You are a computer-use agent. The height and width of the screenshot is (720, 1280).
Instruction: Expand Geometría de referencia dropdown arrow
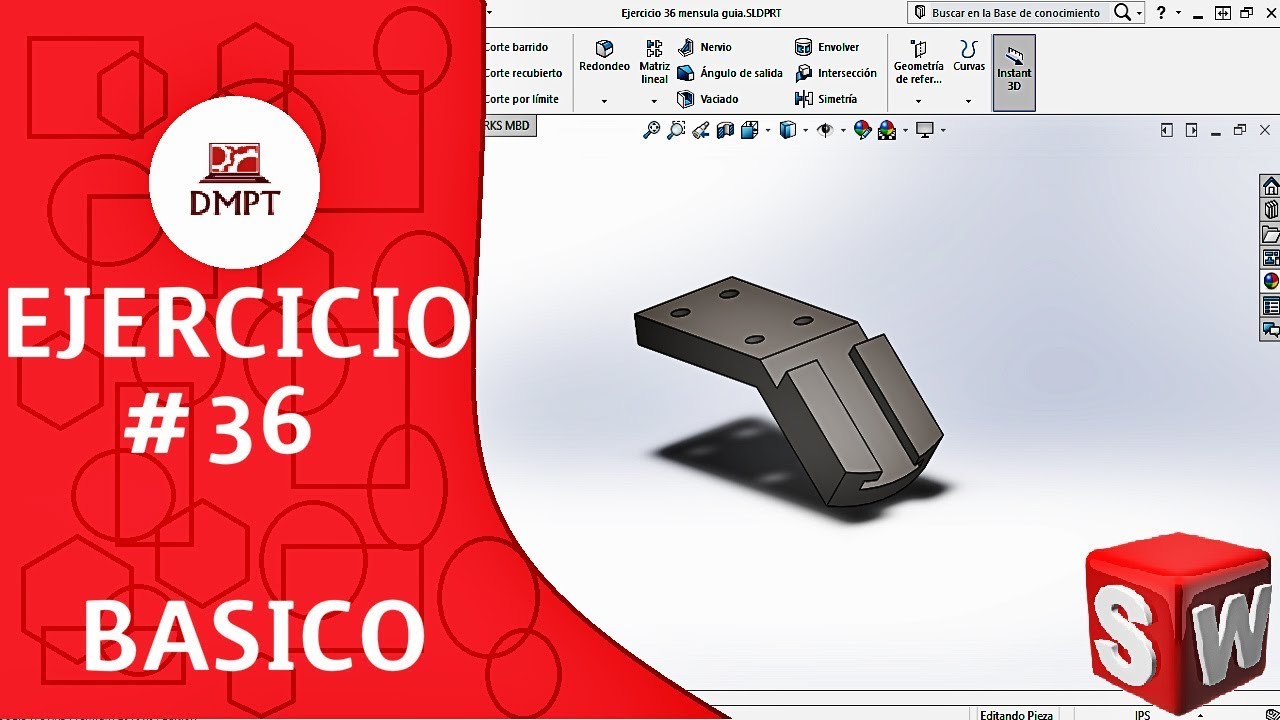(918, 101)
